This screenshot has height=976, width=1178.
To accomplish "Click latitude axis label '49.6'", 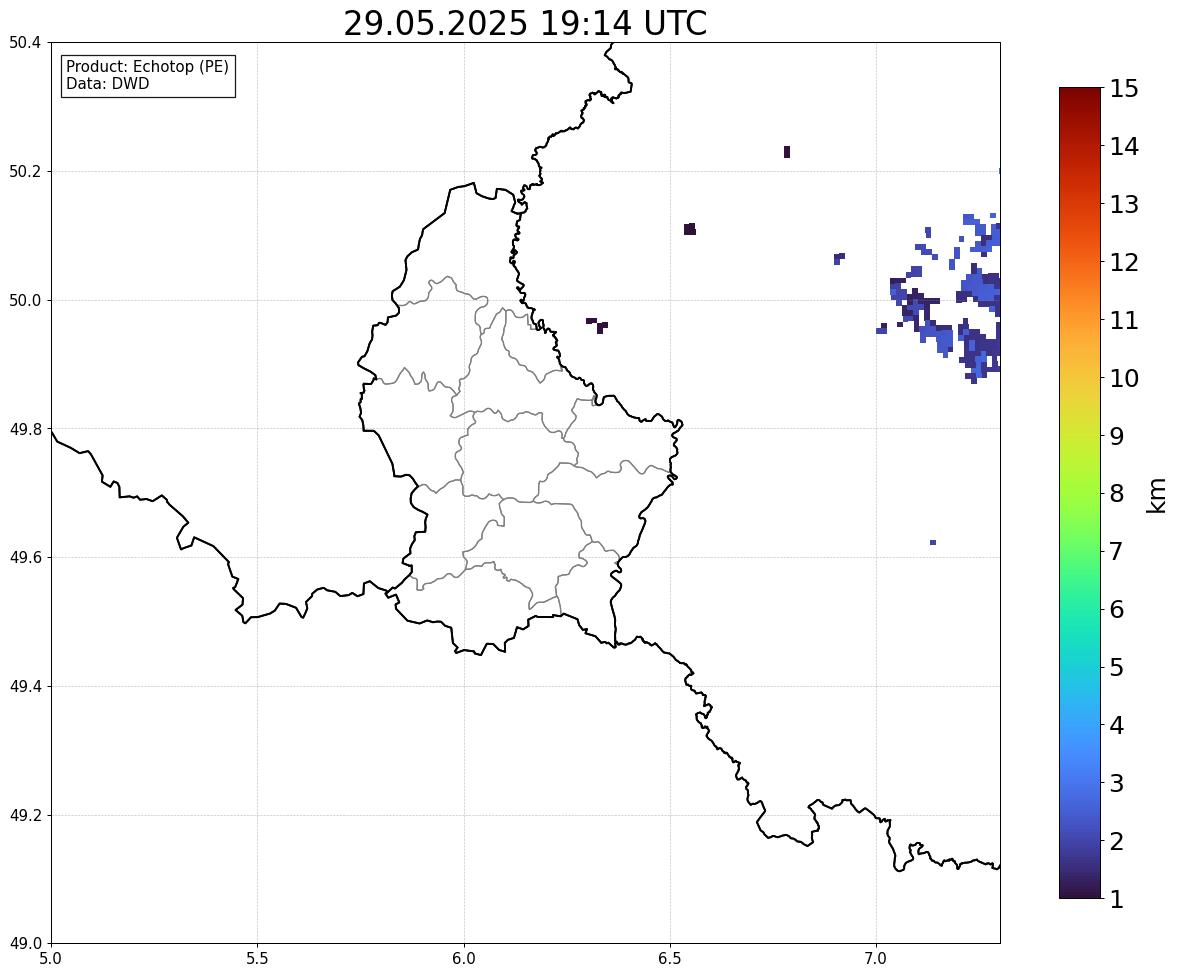I will pyautogui.click(x=25, y=557).
